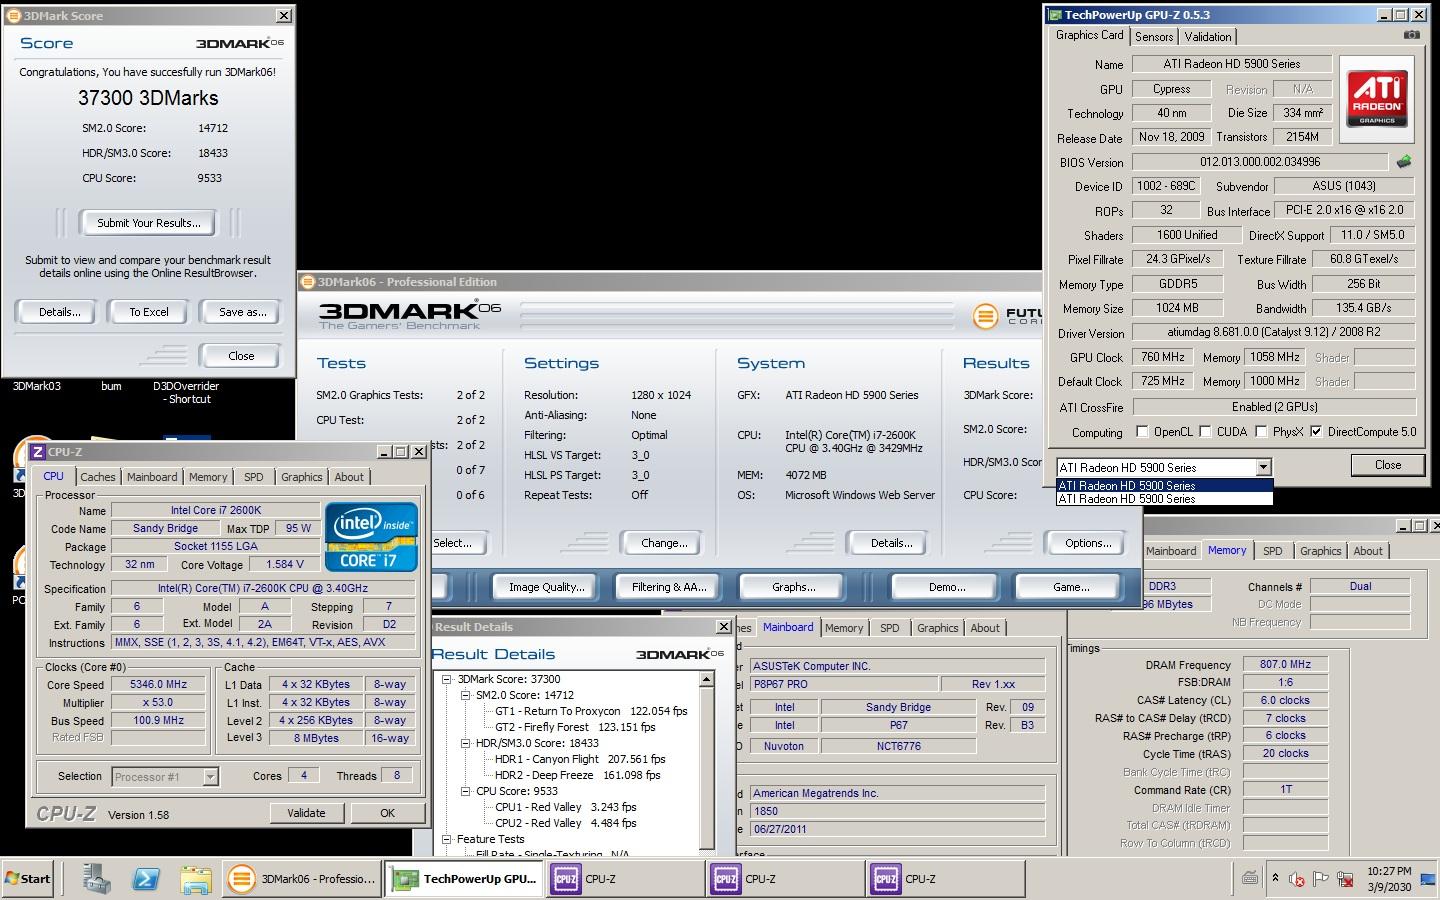Click Details... button under System
1440x900 pixels.
point(891,543)
